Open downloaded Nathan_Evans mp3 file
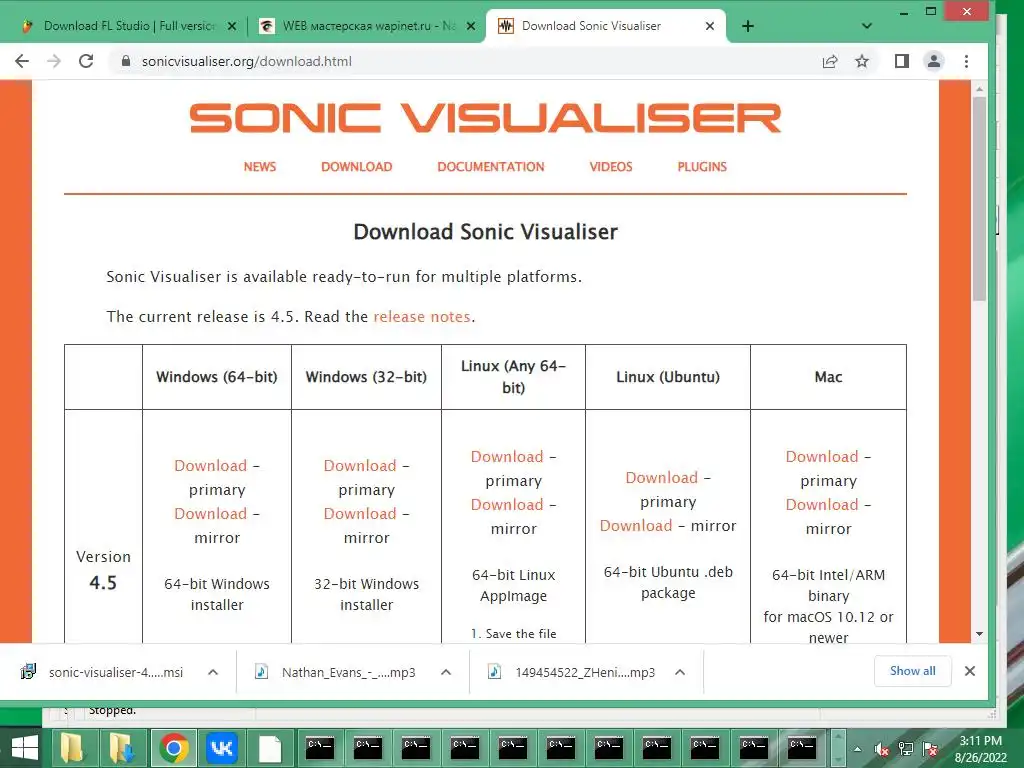Viewport: 1024px width, 768px height. pos(336,672)
